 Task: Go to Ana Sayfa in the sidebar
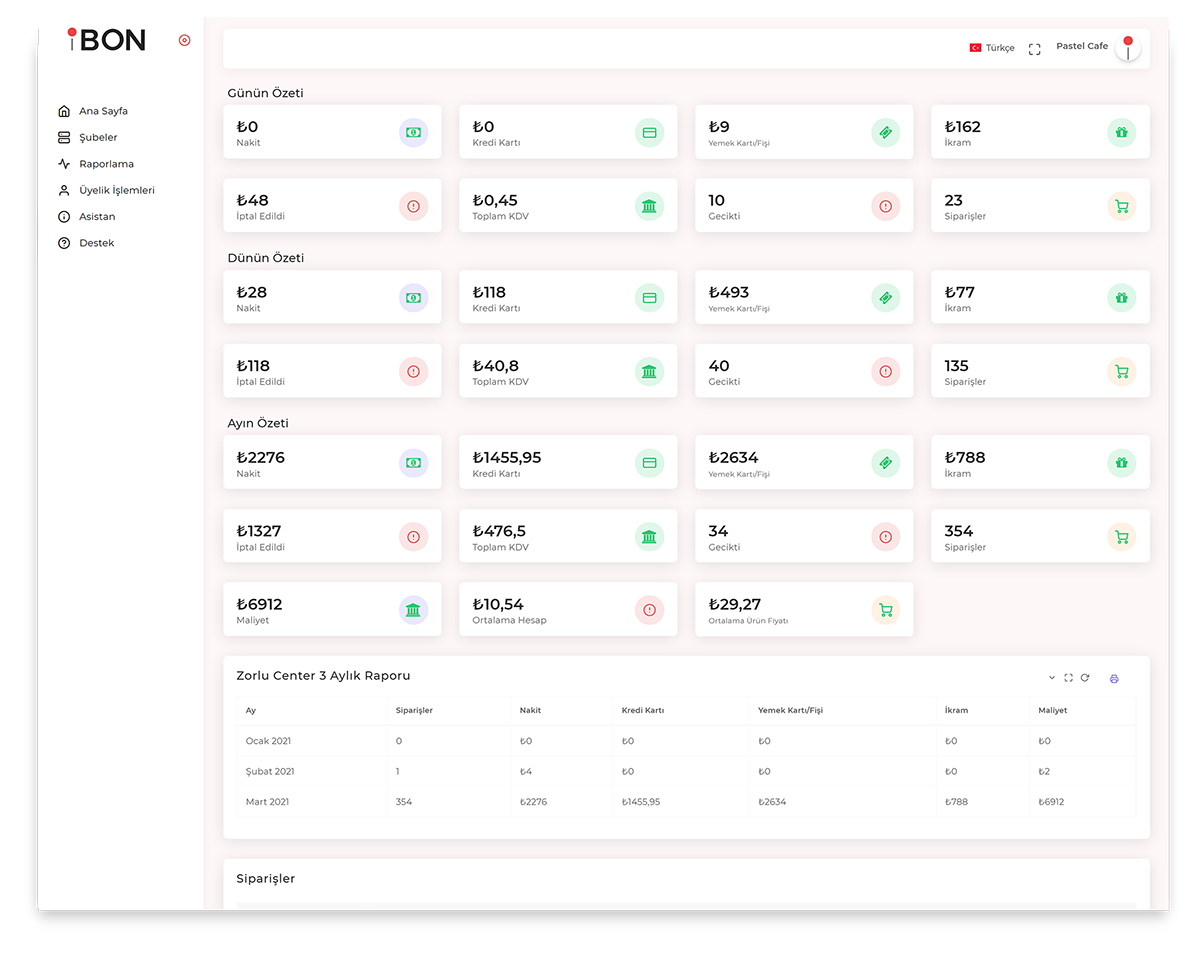pyautogui.click(x=103, y=111)
